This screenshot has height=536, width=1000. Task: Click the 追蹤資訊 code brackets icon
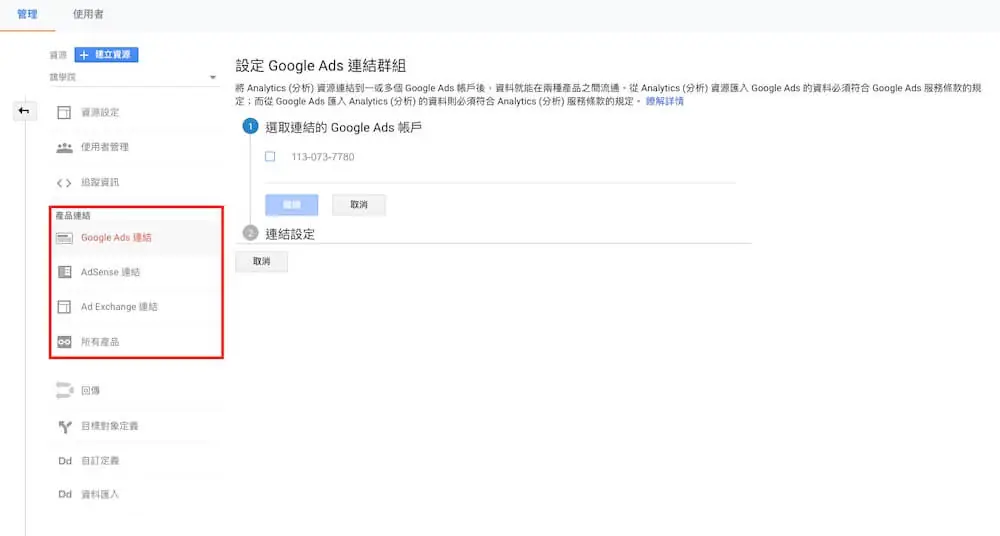[64, 182]
